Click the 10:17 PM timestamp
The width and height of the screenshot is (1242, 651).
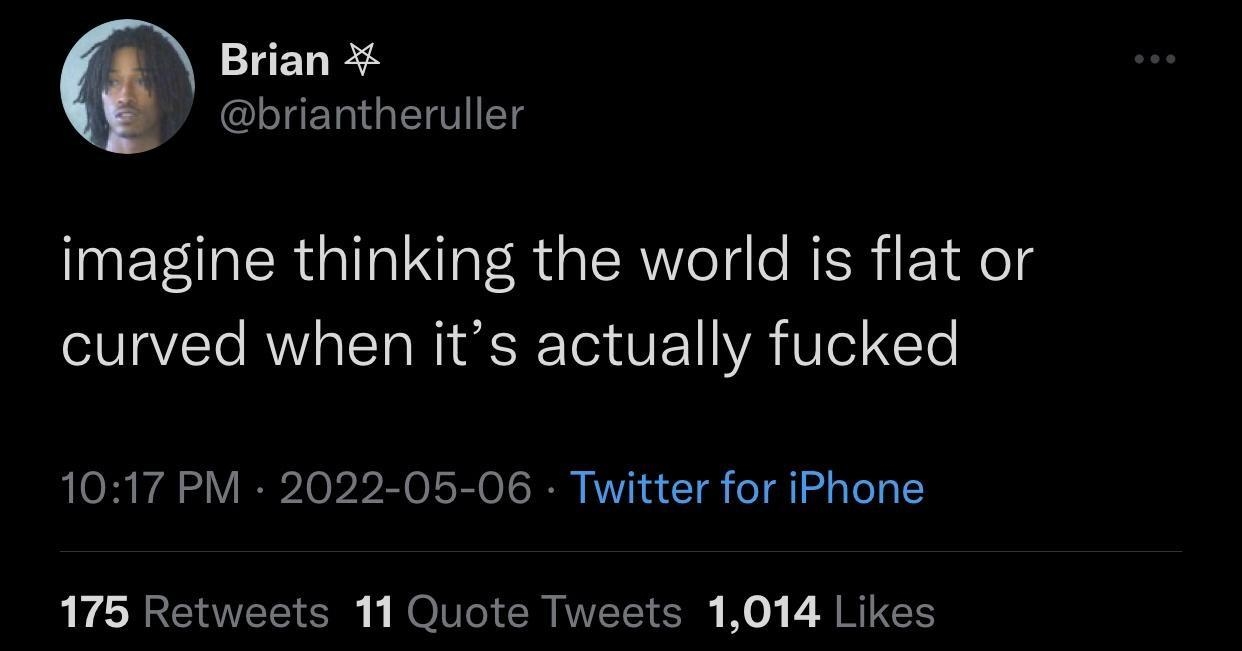150,488
